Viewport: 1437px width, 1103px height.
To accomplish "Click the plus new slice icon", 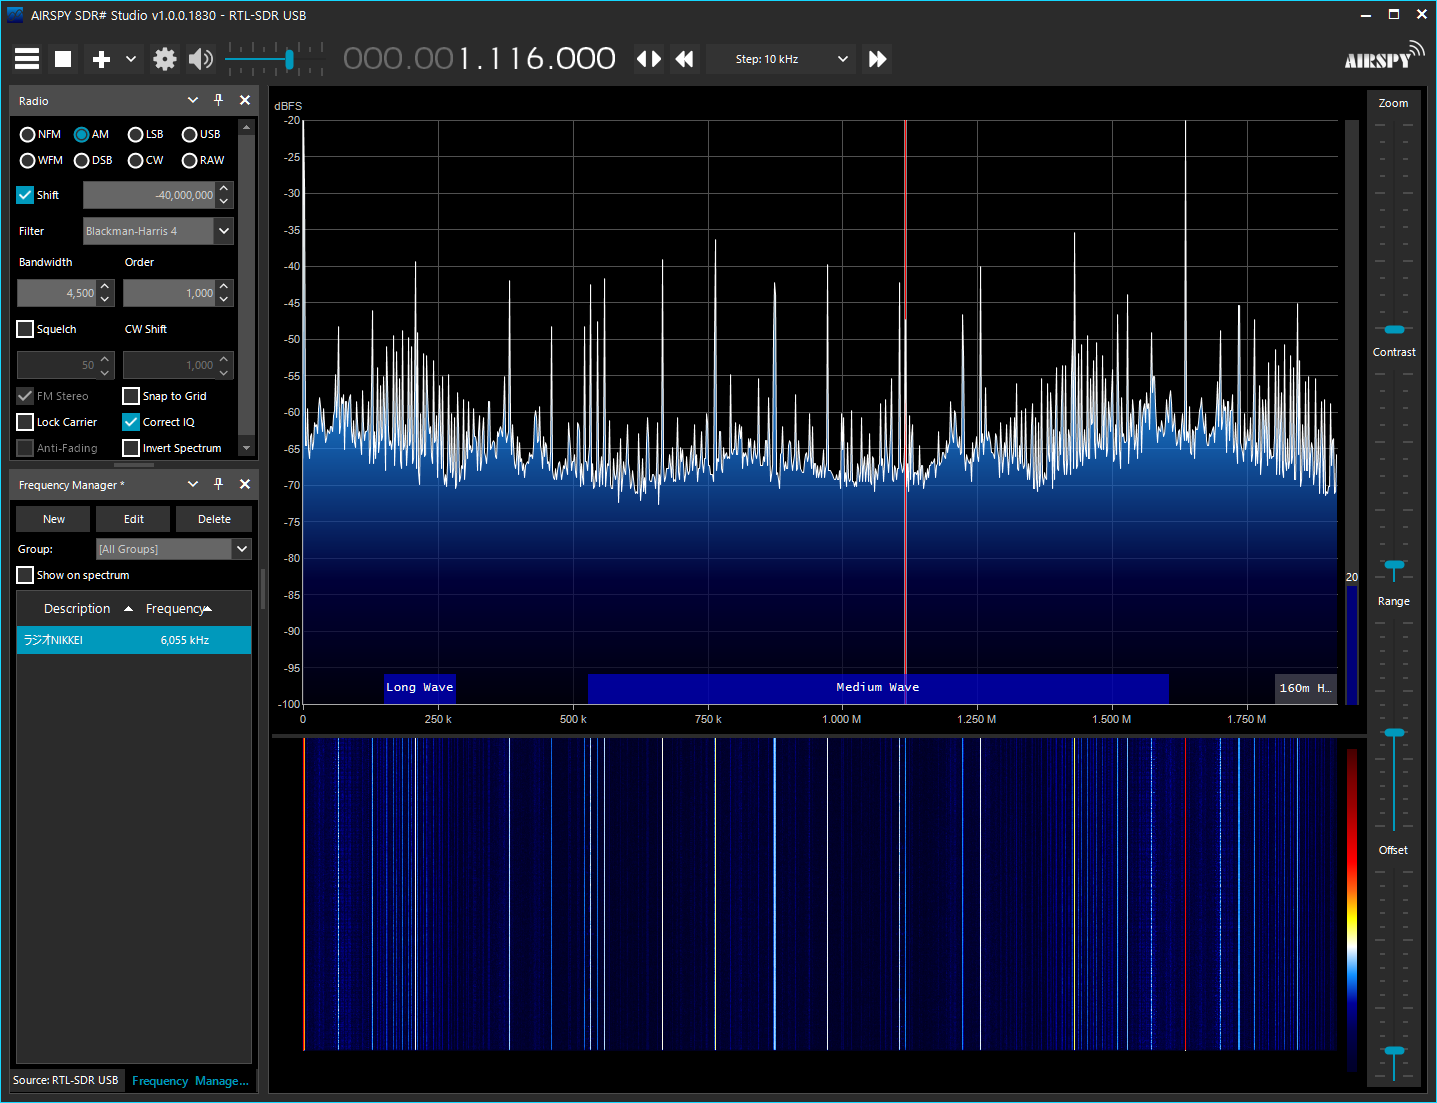I will tap(101, 59).
